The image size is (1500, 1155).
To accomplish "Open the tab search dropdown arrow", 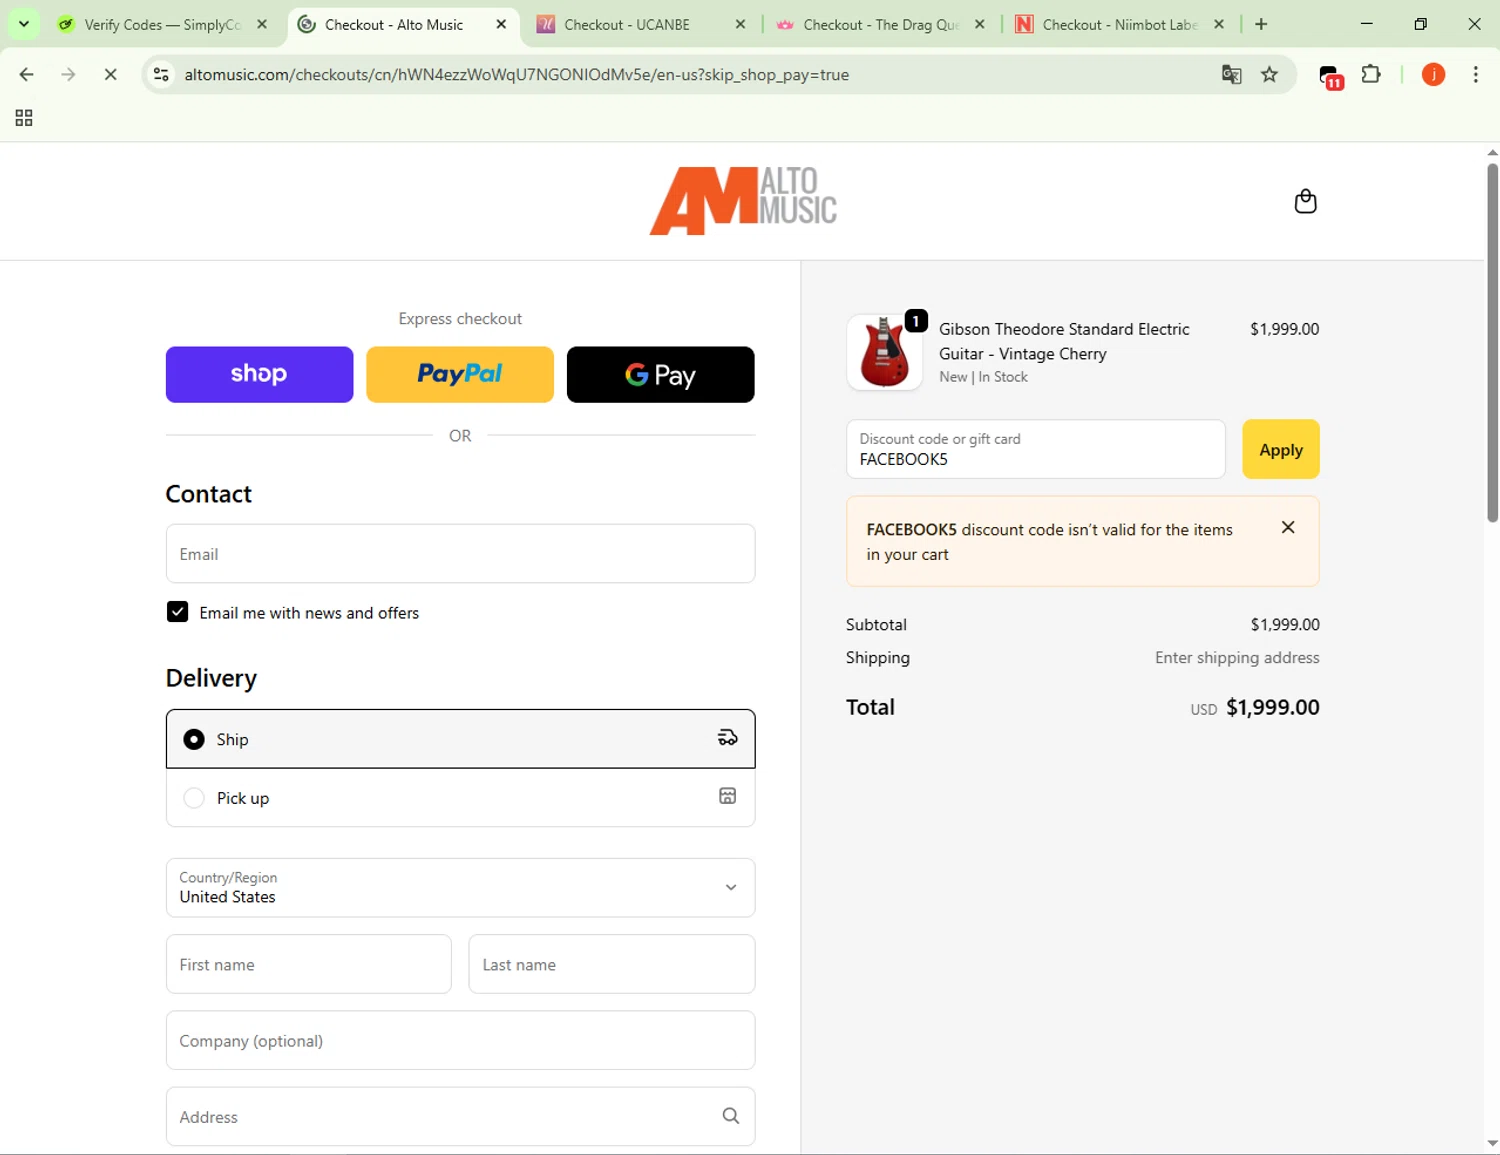I will tap(24, 24).
